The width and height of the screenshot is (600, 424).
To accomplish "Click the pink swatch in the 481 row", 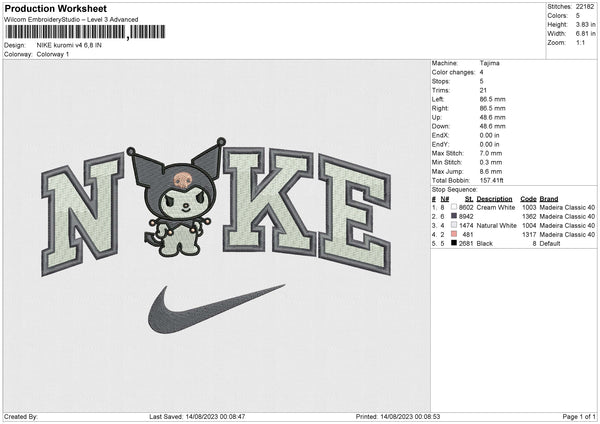I will pos(454,234).
